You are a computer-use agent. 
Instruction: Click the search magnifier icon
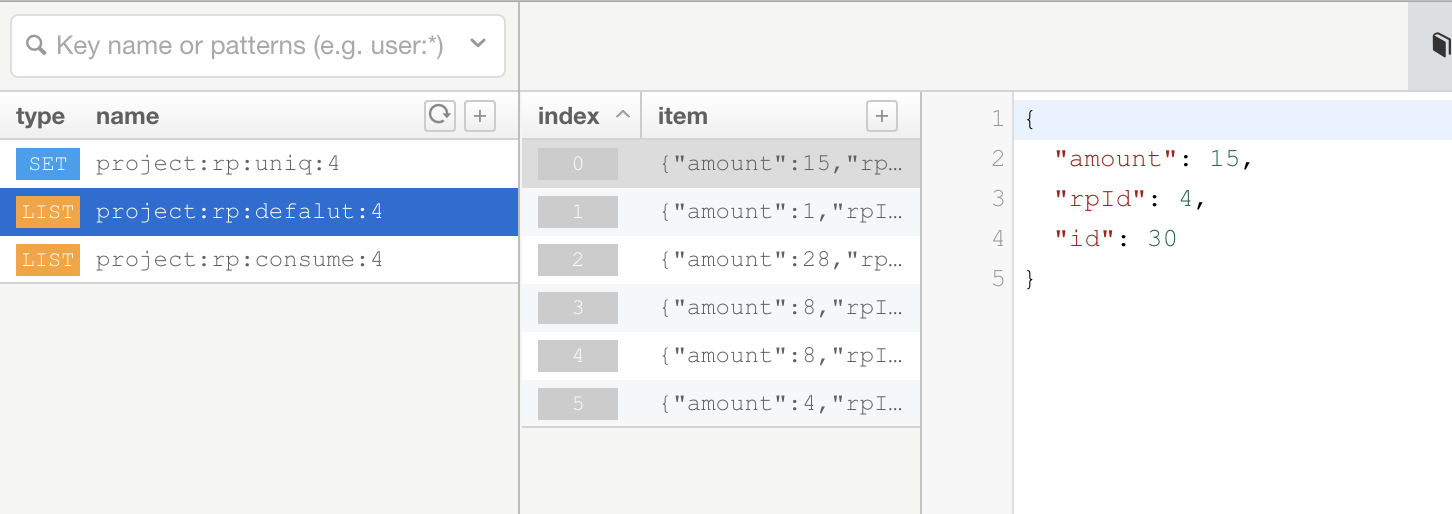[36, 45]
